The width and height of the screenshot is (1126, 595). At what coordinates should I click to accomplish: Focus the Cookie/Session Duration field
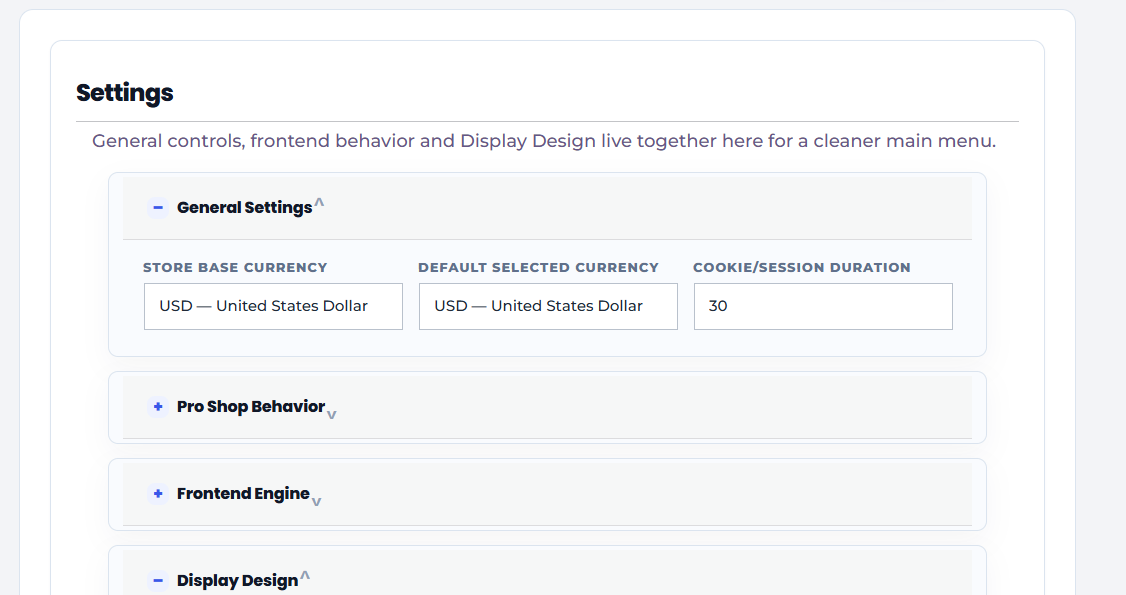point(823,306)
